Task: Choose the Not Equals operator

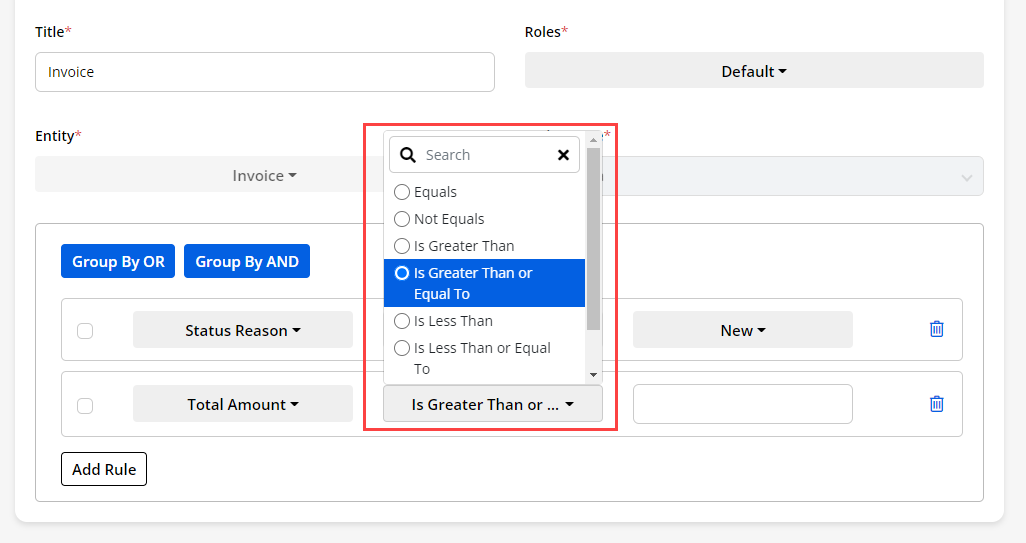Action: tap(402, 219)
